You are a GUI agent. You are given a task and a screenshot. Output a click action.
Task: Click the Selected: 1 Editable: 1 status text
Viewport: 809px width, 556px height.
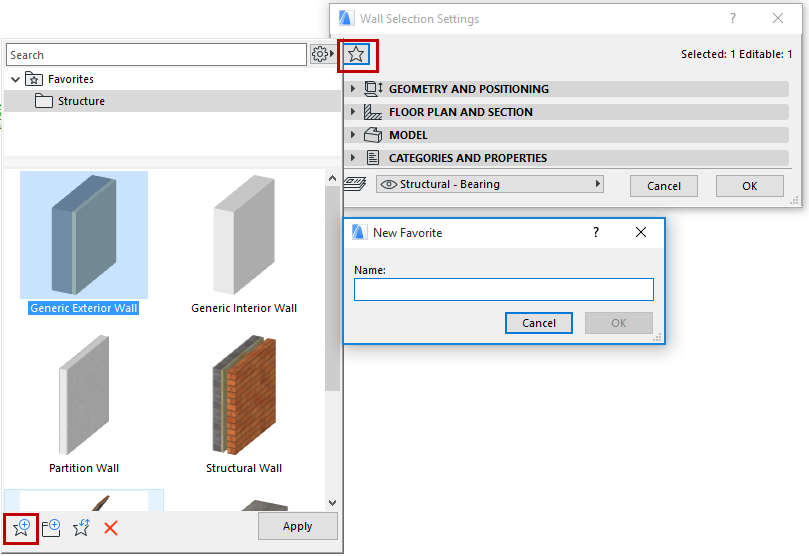point(736,54)
